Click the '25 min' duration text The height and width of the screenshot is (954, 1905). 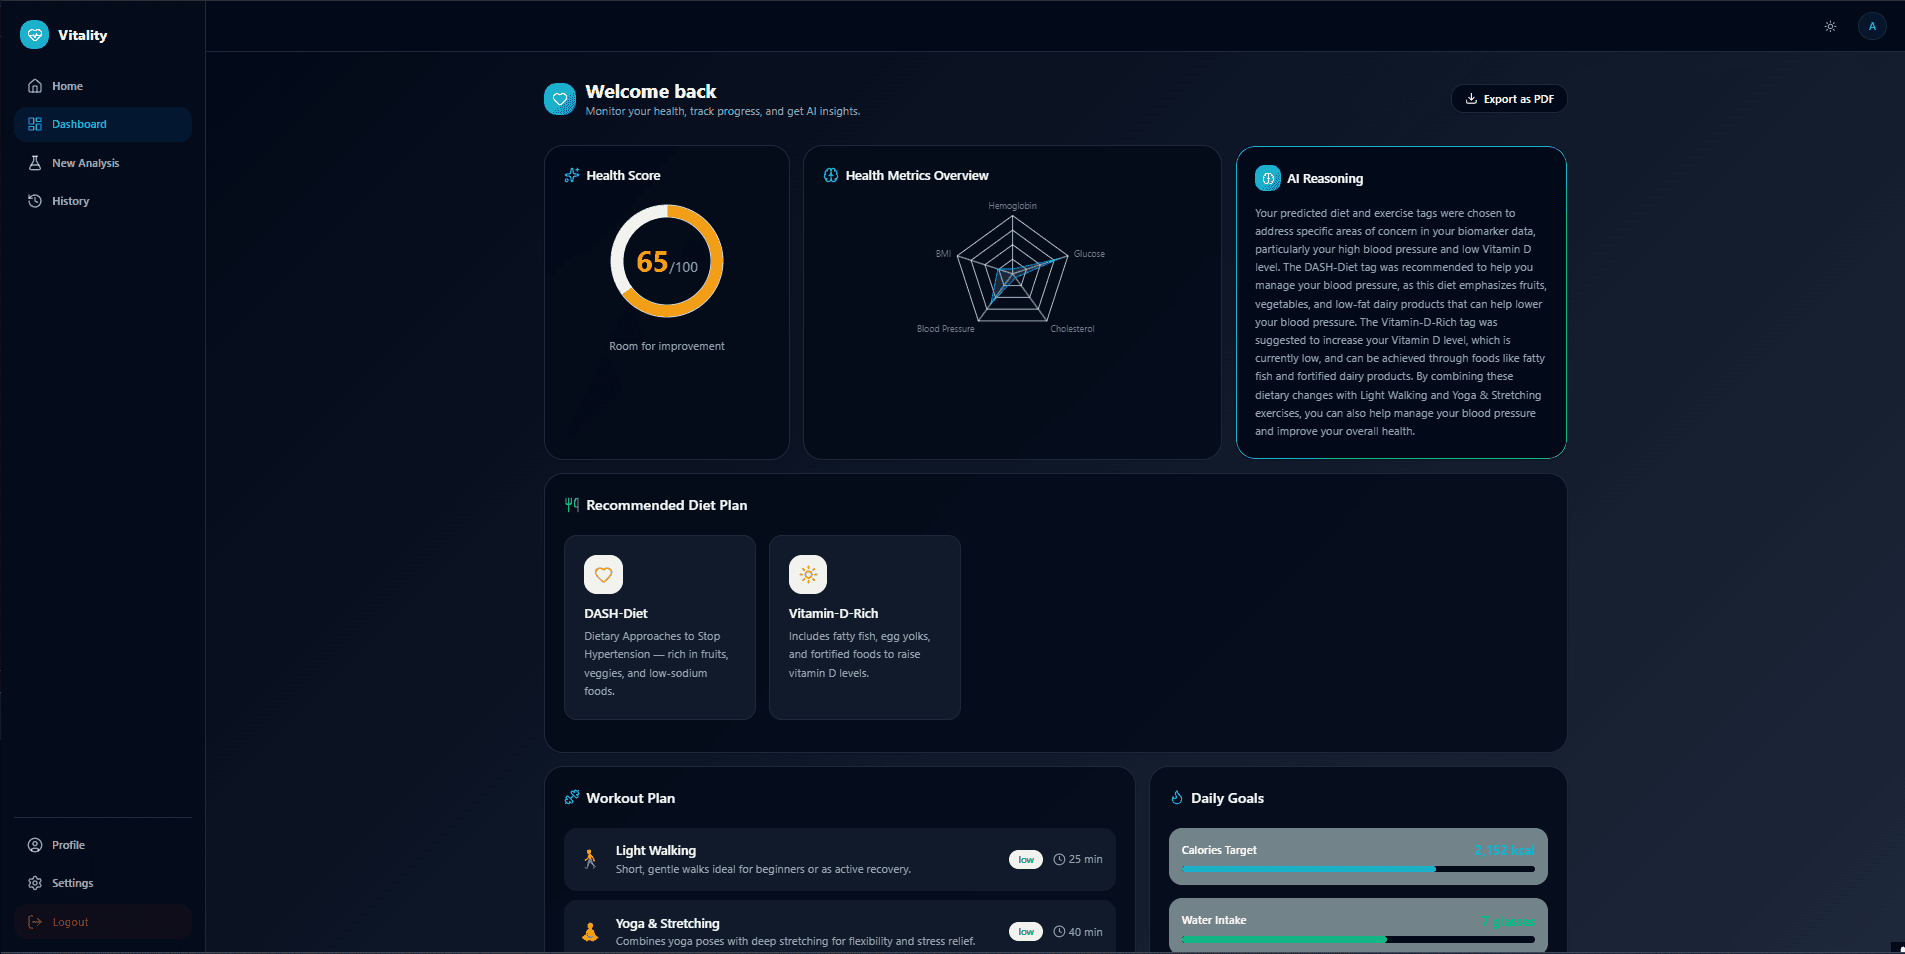coord(1085,859)
